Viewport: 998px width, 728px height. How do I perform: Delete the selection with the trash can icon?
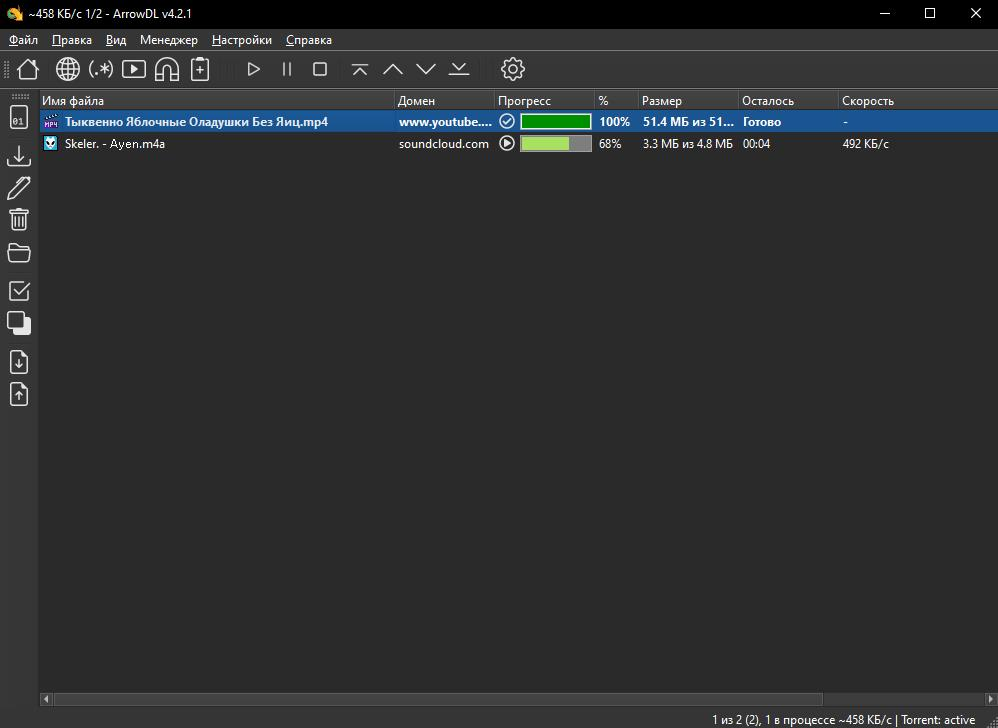[19, 220]
